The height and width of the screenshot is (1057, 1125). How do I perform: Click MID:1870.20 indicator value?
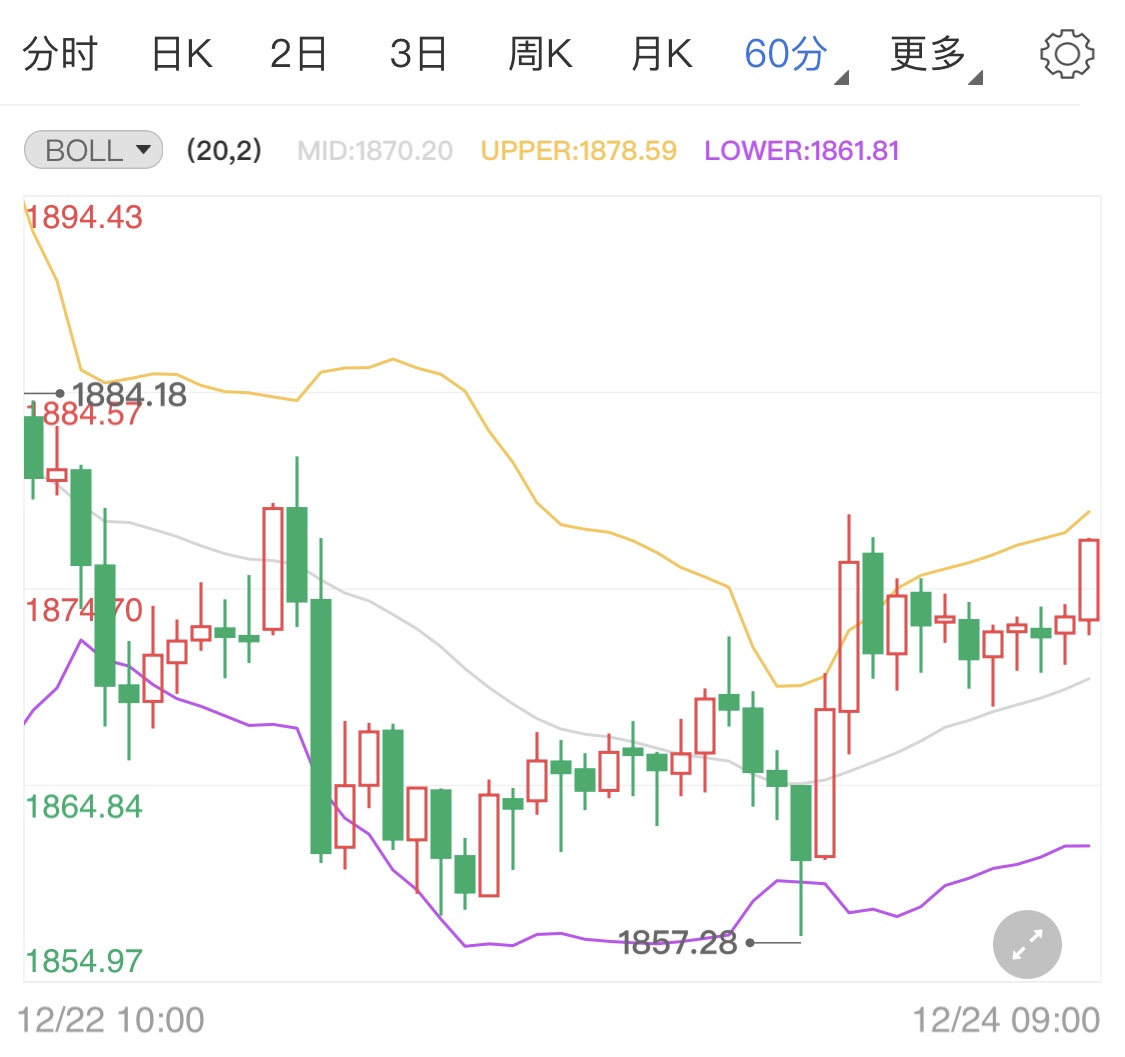tap(375, 151)
